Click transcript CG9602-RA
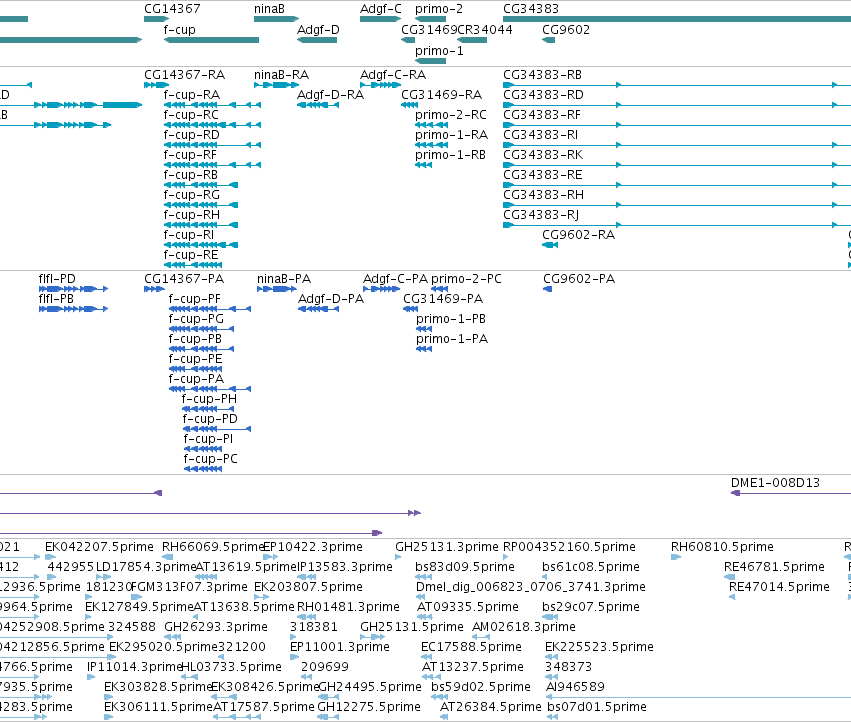The height and width of the screenshot is (722, 851). click(579, 235)
